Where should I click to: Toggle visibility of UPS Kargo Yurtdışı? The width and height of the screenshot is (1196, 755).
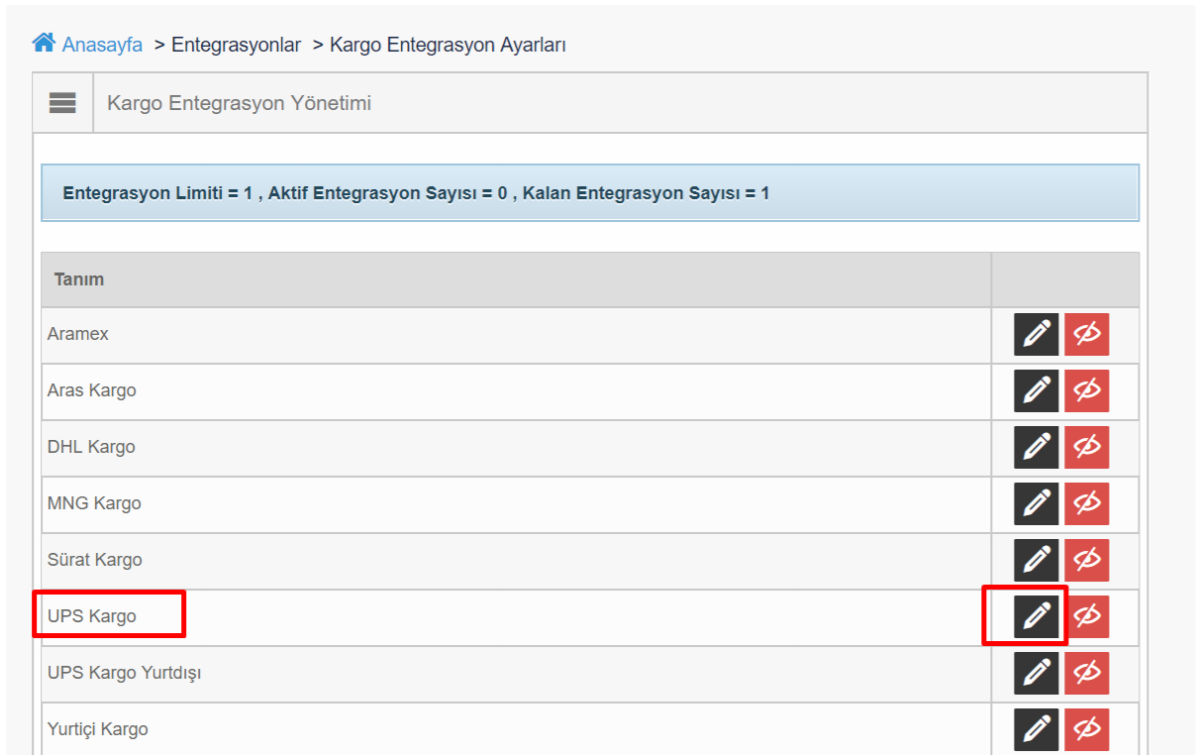tap(1087, 673)
